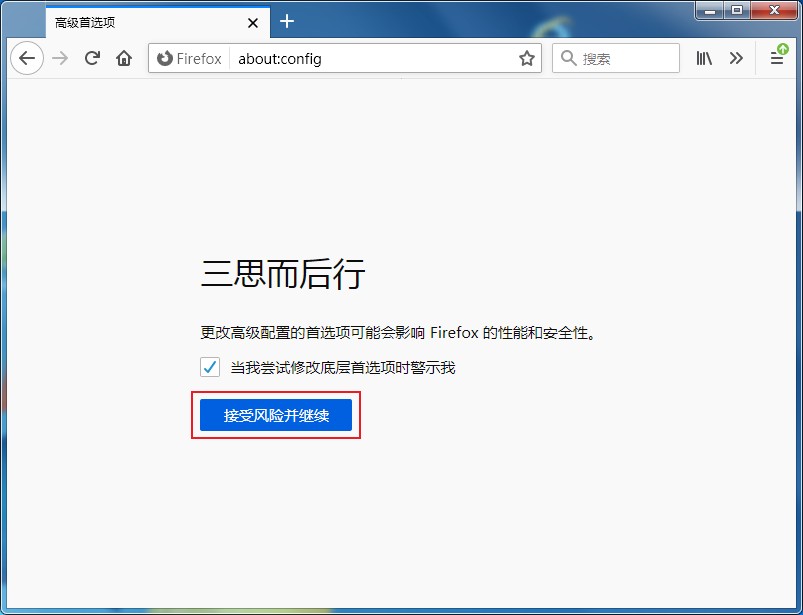The height and width of the screenshot is (615, 803).
Task: Minimize the Firefox window
Action: click(x=712, y=10)
